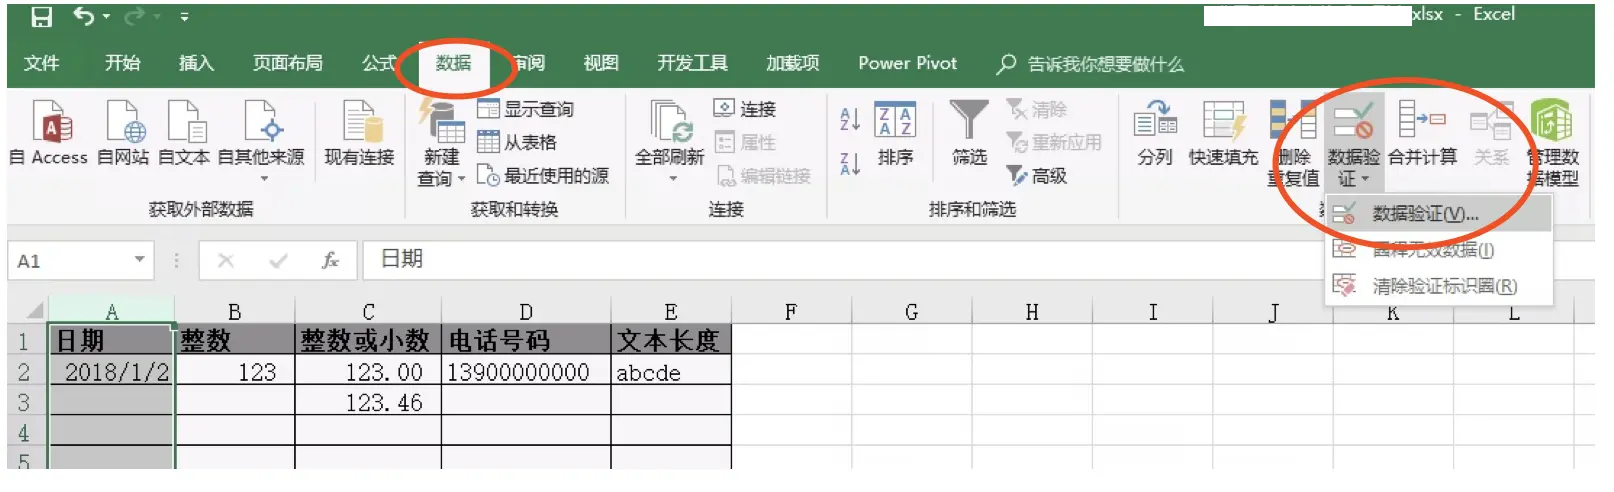The width and height of the screenshot is (1614, 492).
Task: Click the 快速填充 flash fill icon
Action: click(1223, 133)
